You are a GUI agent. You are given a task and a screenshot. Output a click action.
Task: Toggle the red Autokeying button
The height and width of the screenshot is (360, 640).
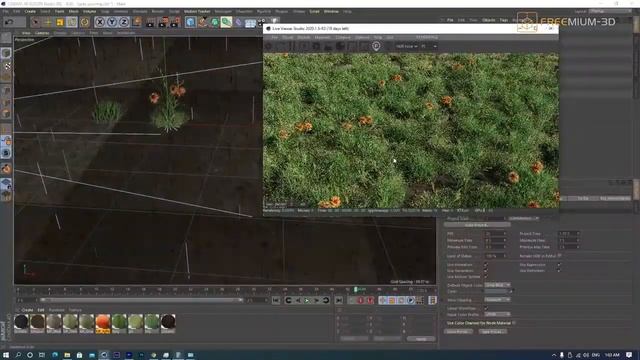click(x=370, y=300)
